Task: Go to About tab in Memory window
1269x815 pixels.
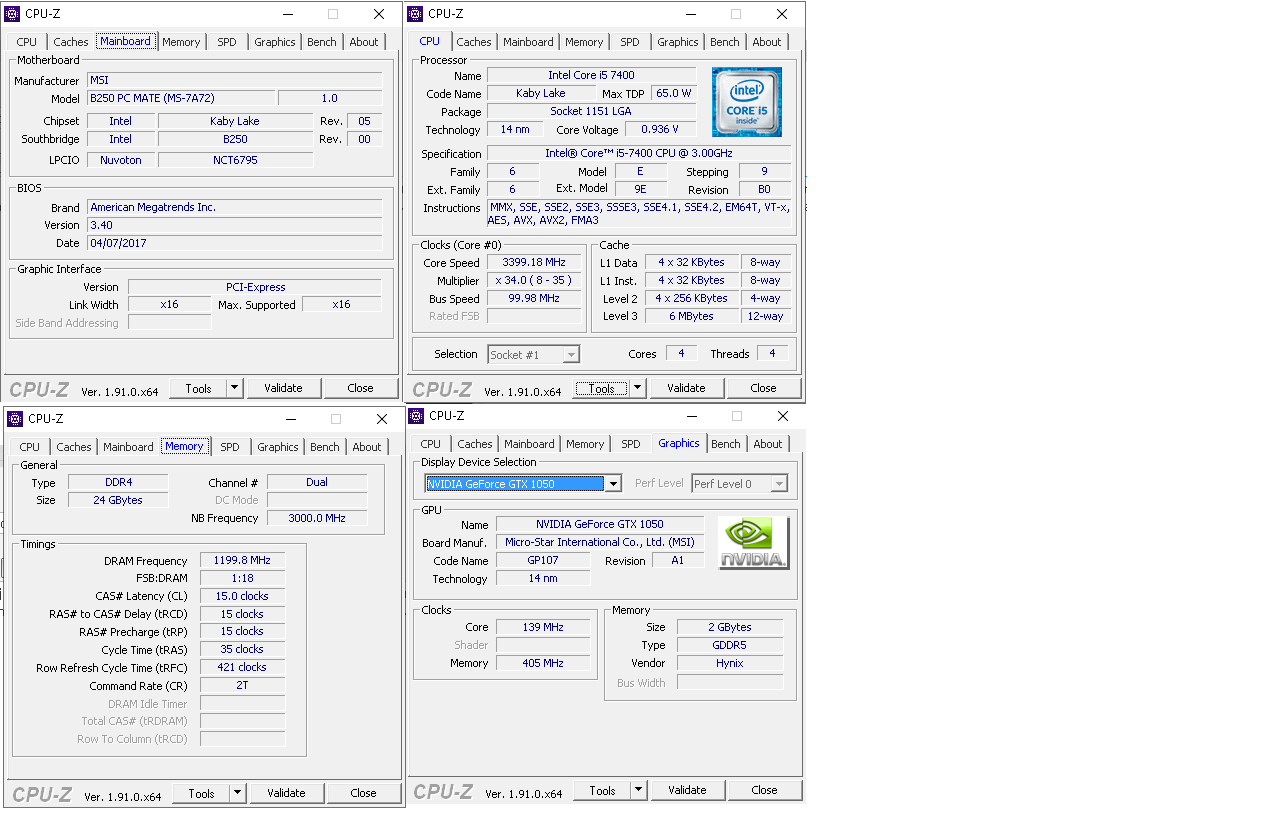Action: click(x=367, y=447)
